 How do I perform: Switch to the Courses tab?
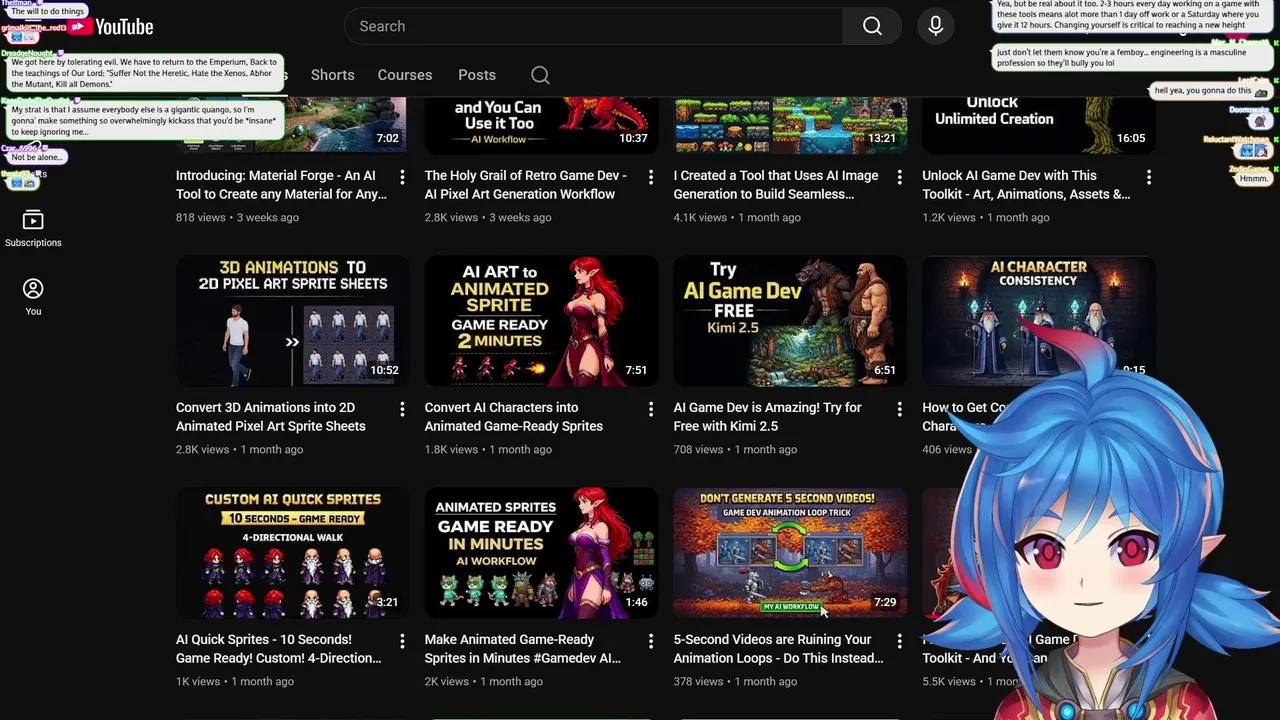405,75
